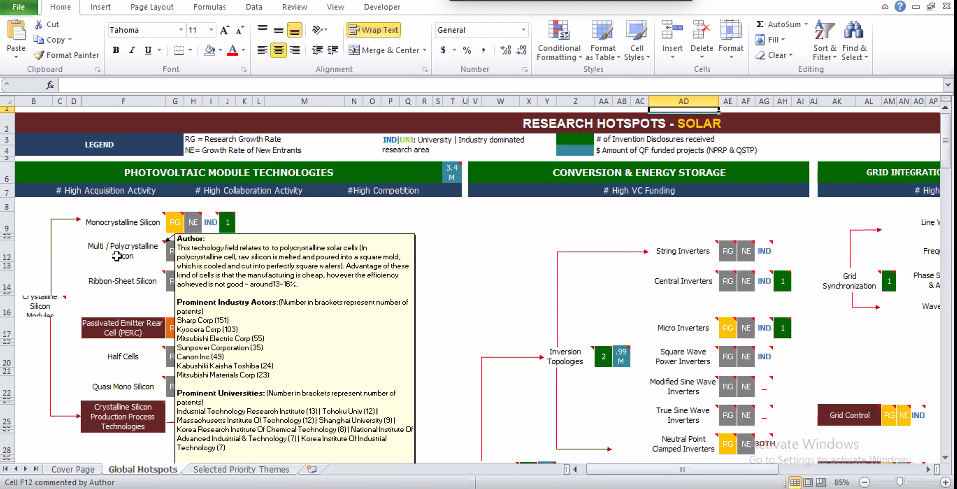This screenshot has height=489, width=957.
Task: Open Cell Styles gallery
Action: [x=637, y=40]
